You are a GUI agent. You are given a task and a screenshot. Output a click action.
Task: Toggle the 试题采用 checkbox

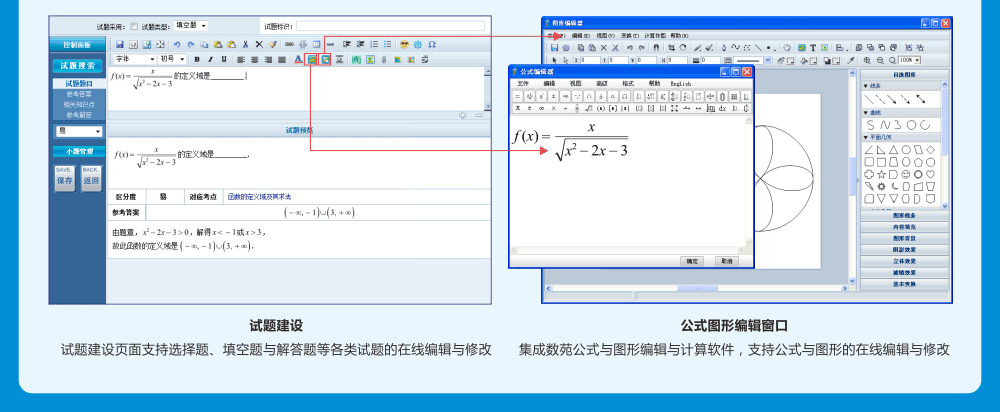coord(135,25)
